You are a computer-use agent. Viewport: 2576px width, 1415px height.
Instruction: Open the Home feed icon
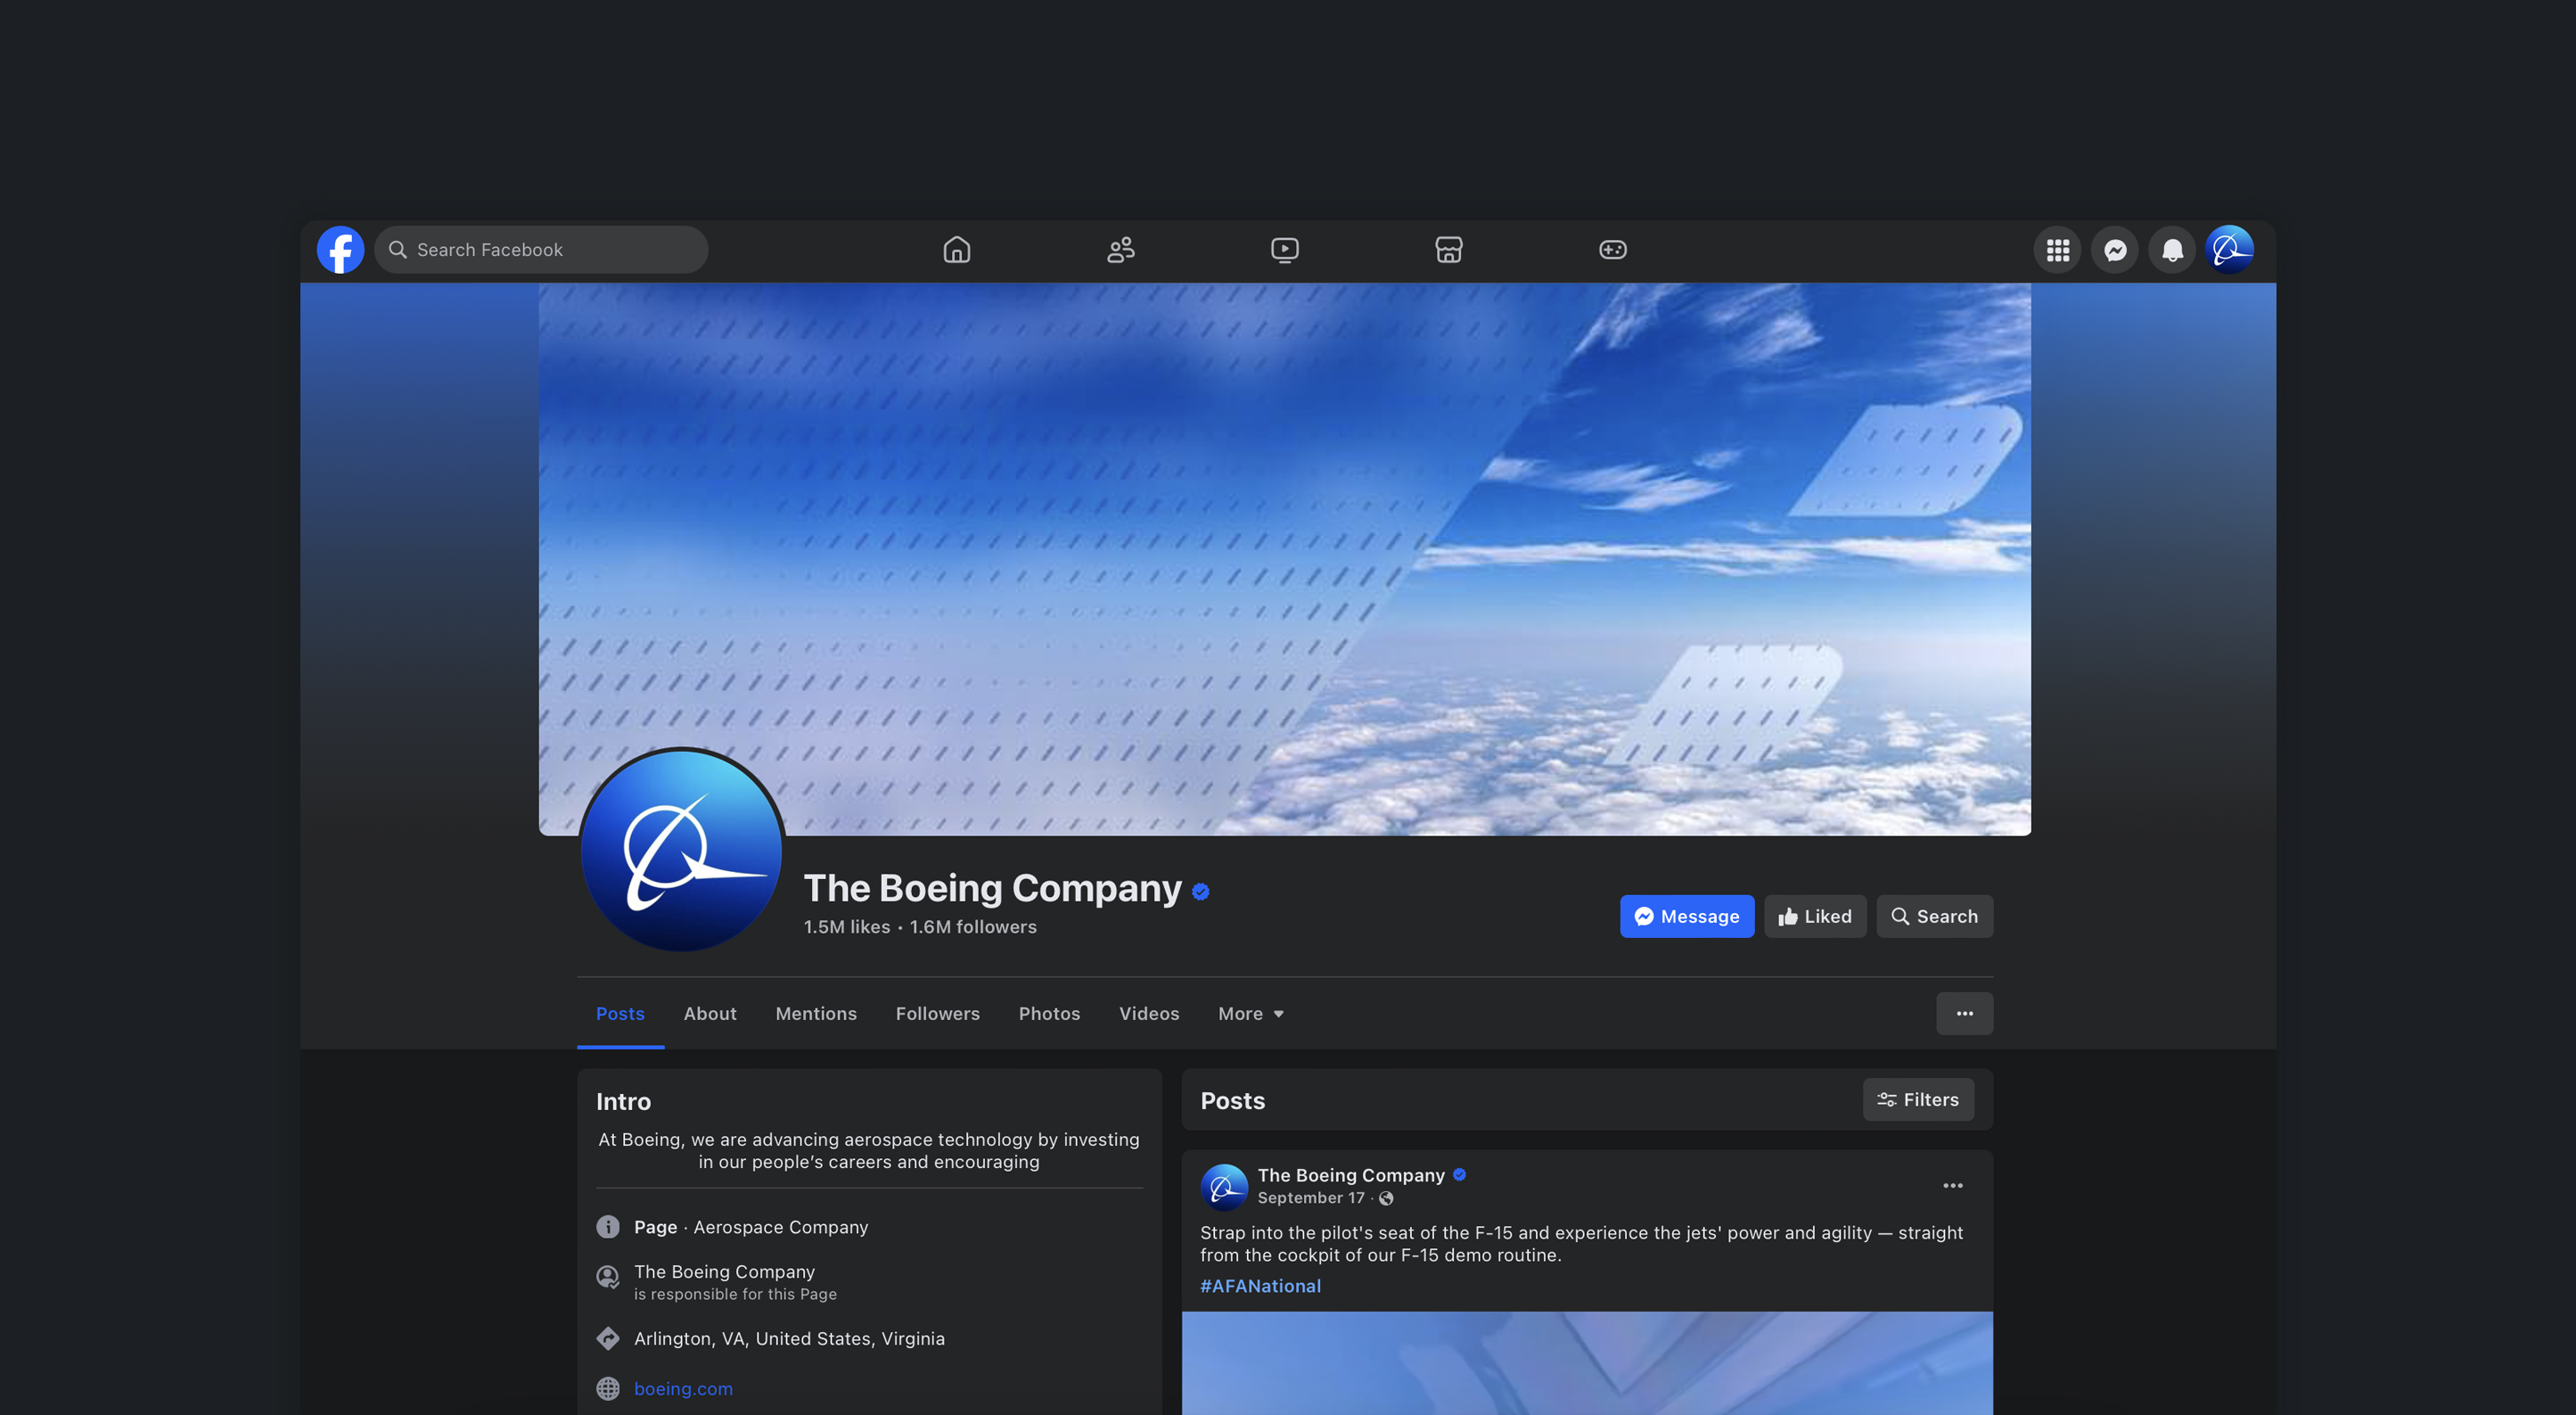pos(956,250)
